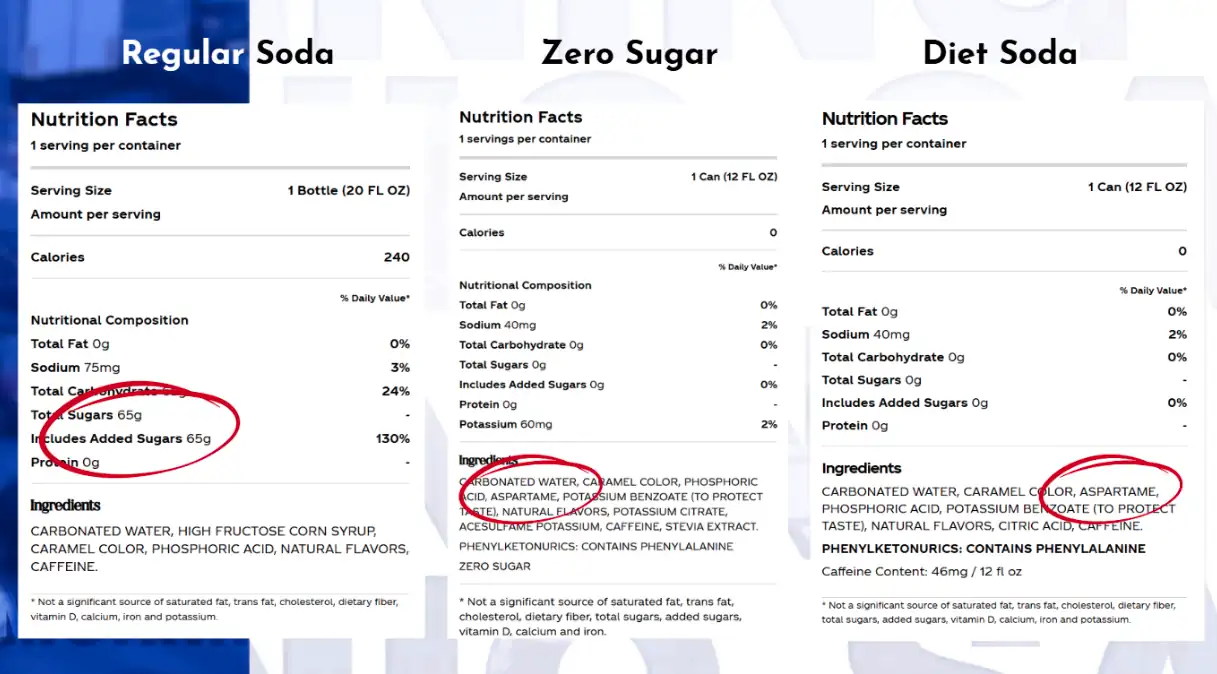The image size is (1217, 674).
Task: Click Zero Sugar Nutrition Facts title
Action: (520, 117)
